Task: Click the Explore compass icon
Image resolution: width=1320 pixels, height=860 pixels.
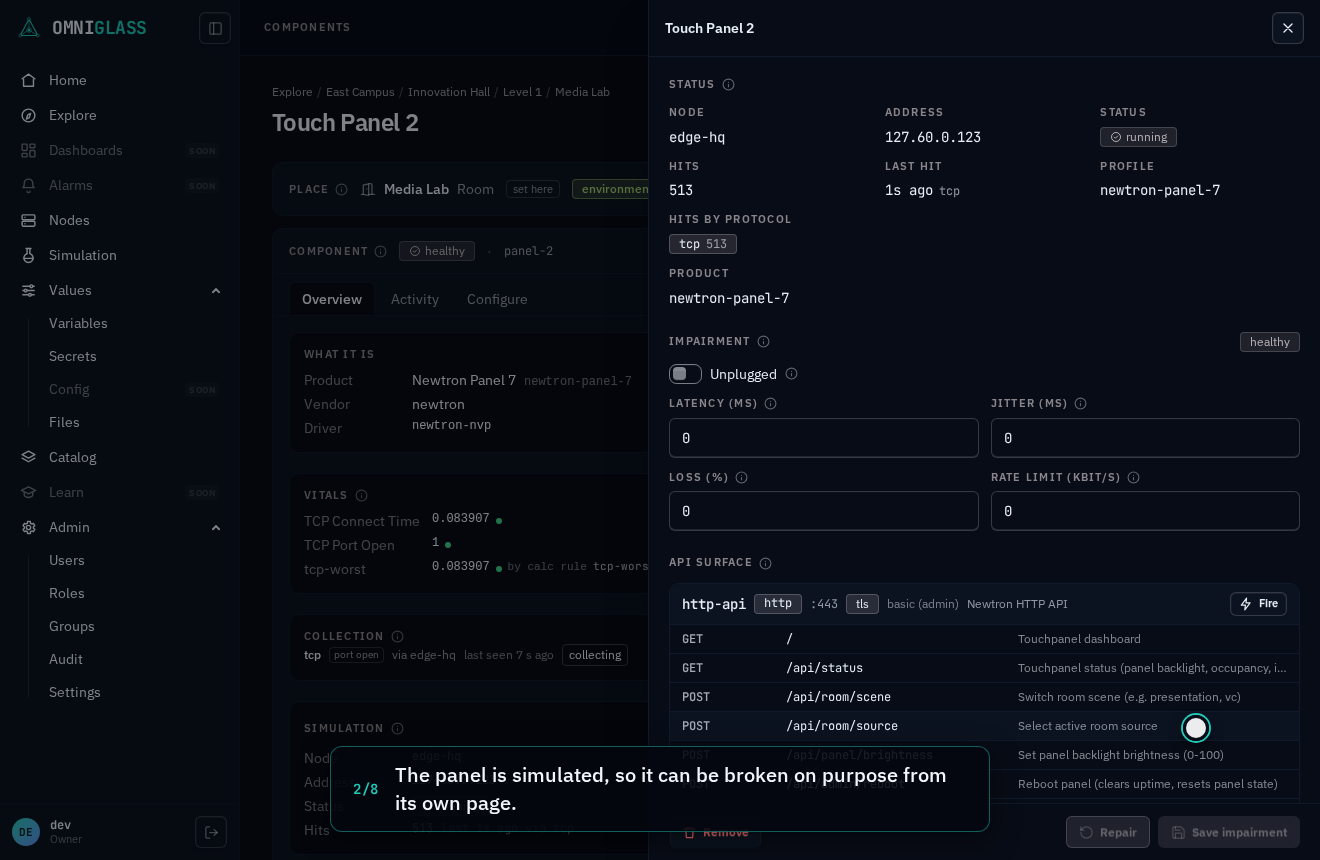Action: (x=29, y=115)
